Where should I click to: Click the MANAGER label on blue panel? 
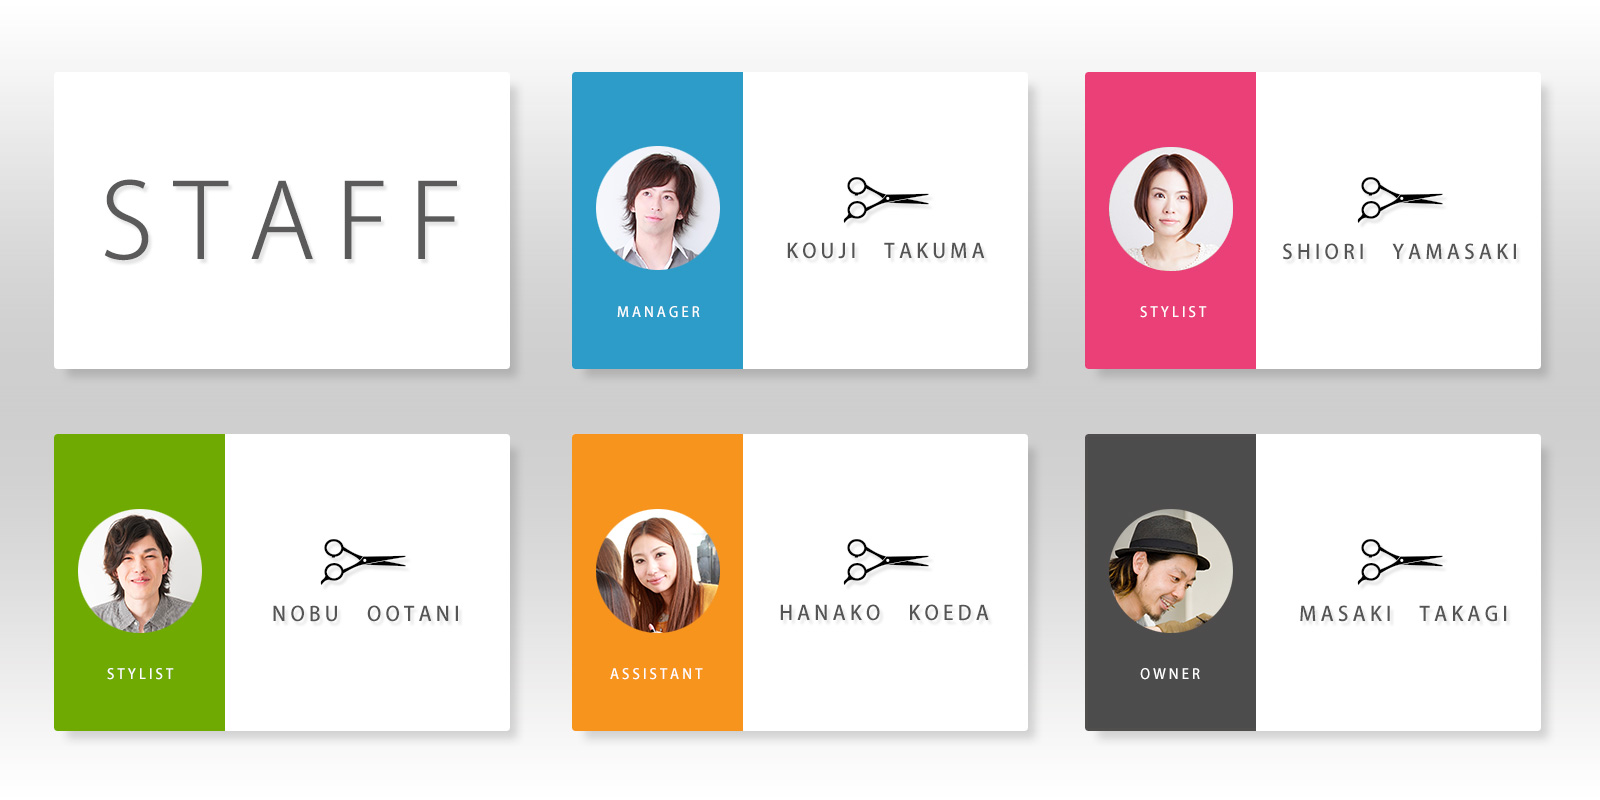(659, 312)
